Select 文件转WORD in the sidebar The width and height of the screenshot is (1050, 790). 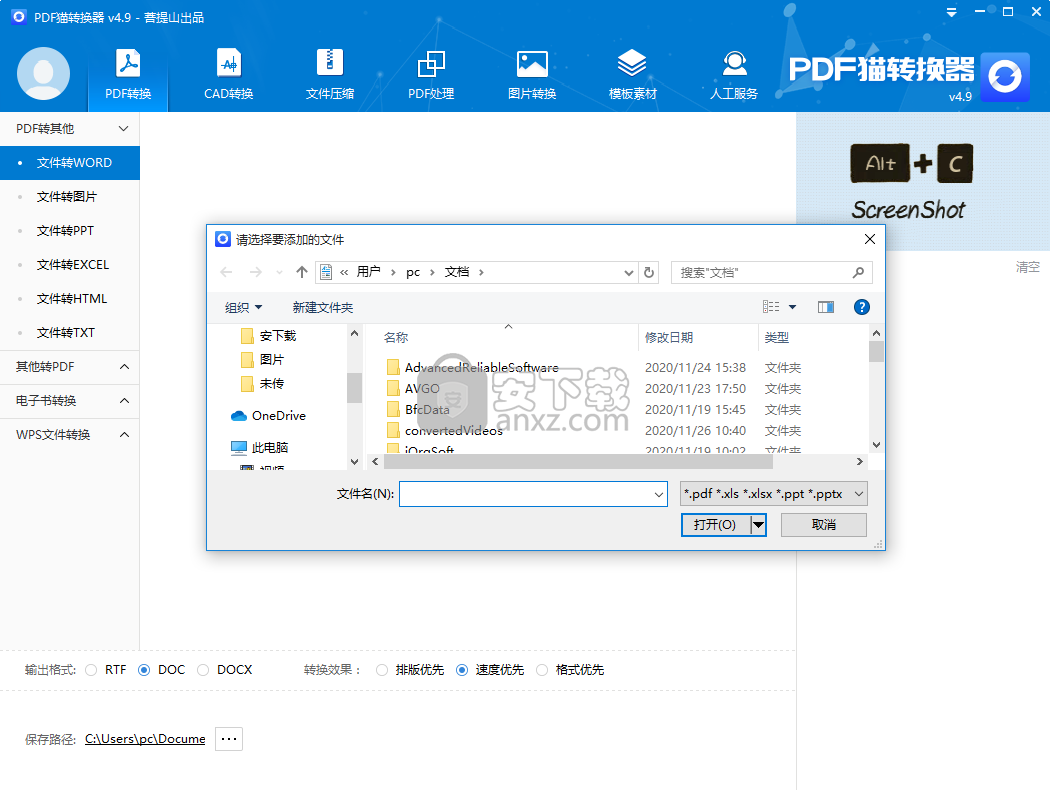tap(70, 163)
